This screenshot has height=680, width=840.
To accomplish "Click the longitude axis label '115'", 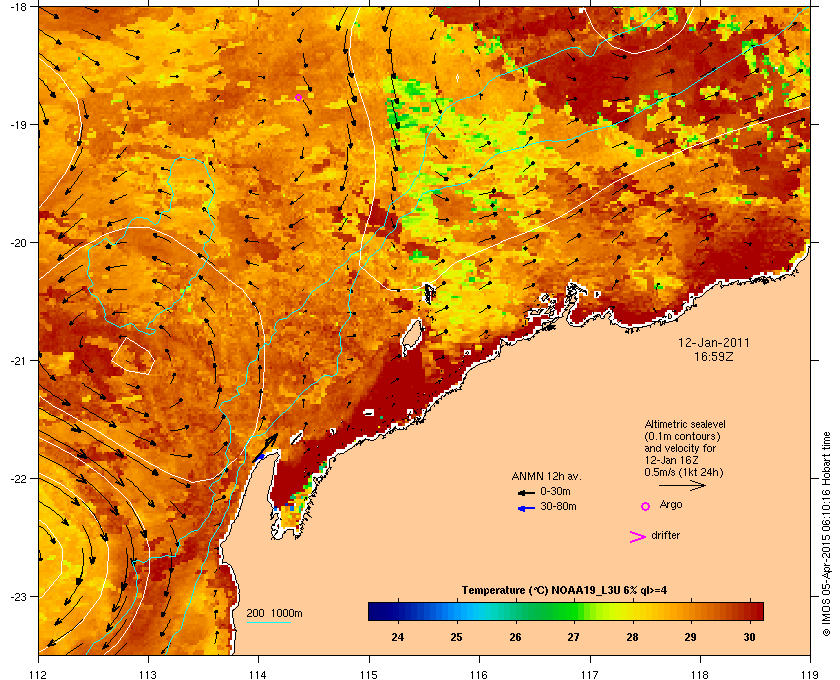I will click(x=369, y=675).
